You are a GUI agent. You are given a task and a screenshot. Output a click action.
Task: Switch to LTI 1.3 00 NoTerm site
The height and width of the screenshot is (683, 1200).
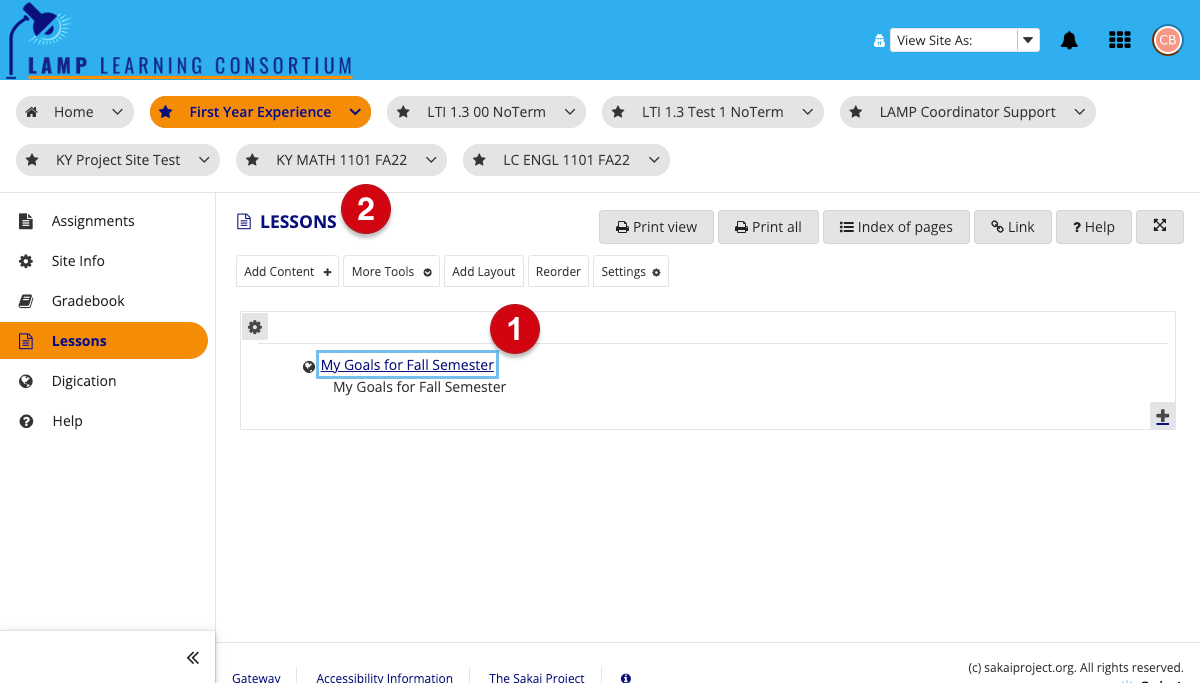coord(486,112)
